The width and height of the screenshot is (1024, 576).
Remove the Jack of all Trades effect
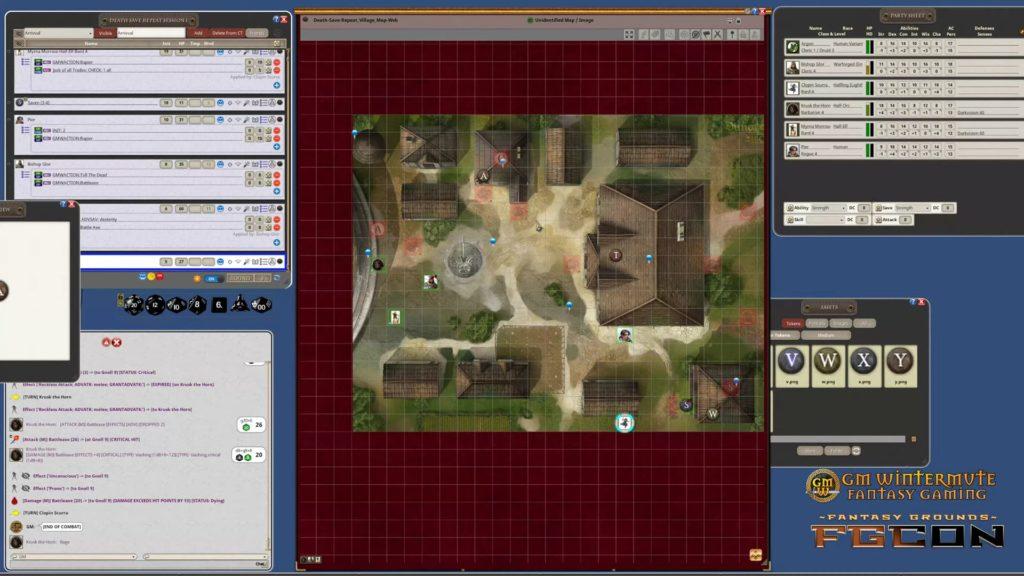[x=277, y=70]
